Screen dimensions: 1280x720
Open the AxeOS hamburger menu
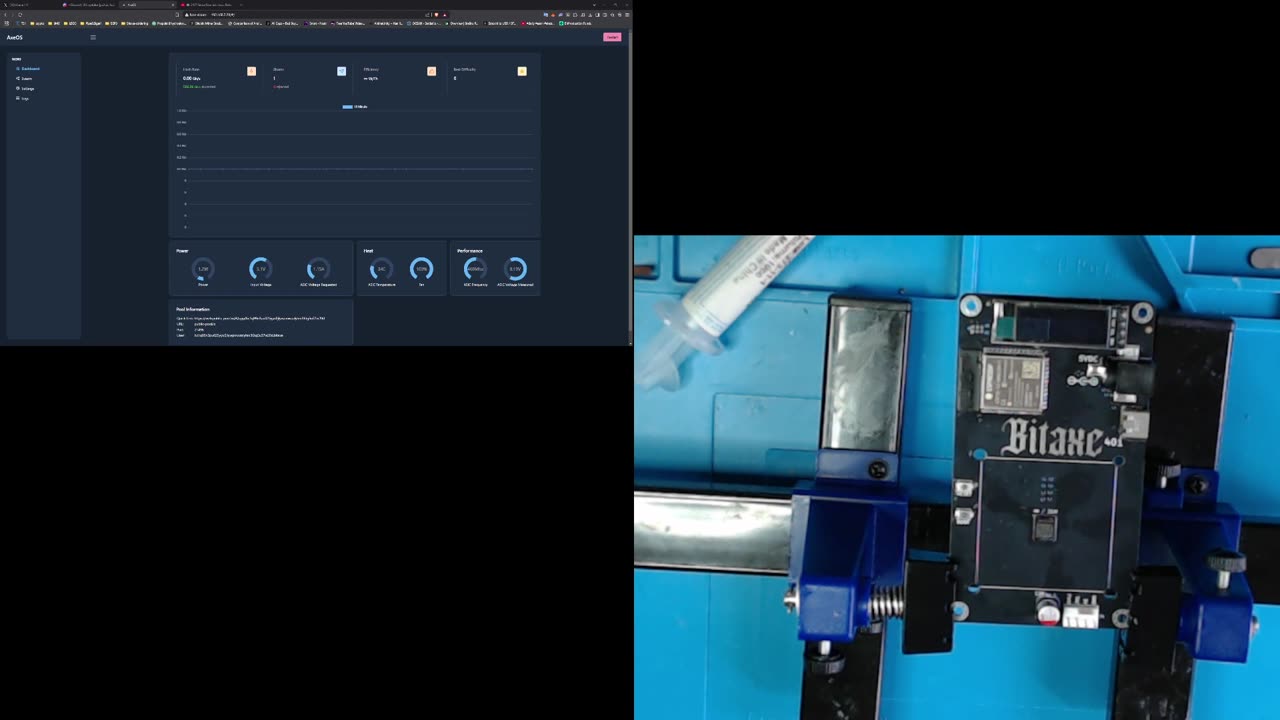coord(93,37)
